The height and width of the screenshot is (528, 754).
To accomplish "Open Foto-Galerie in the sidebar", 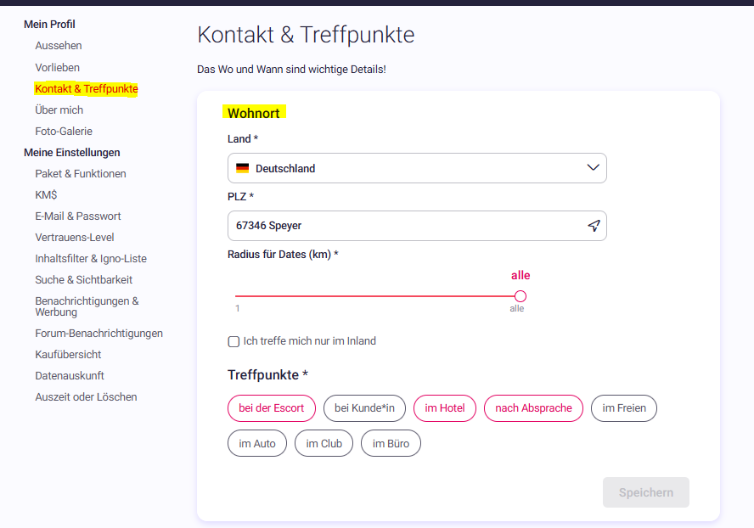I will pyautogui.click(x=63, y=131).
